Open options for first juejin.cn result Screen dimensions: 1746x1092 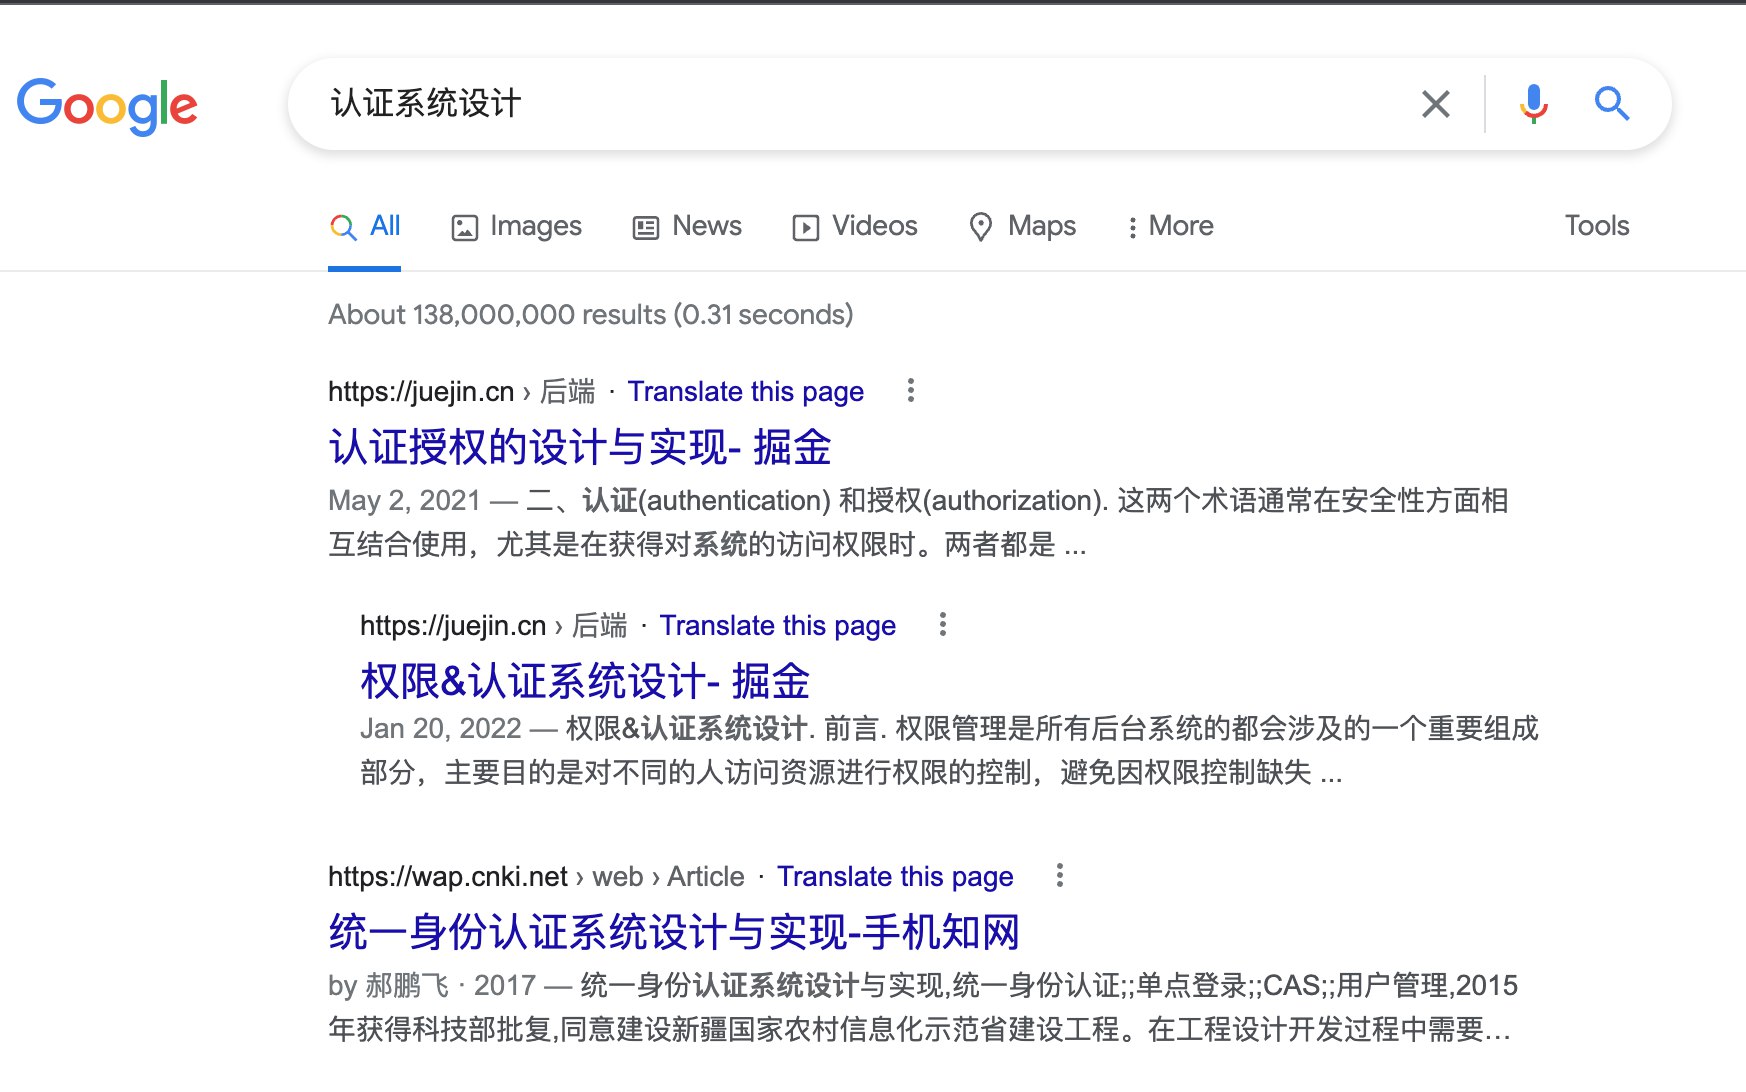910,391
